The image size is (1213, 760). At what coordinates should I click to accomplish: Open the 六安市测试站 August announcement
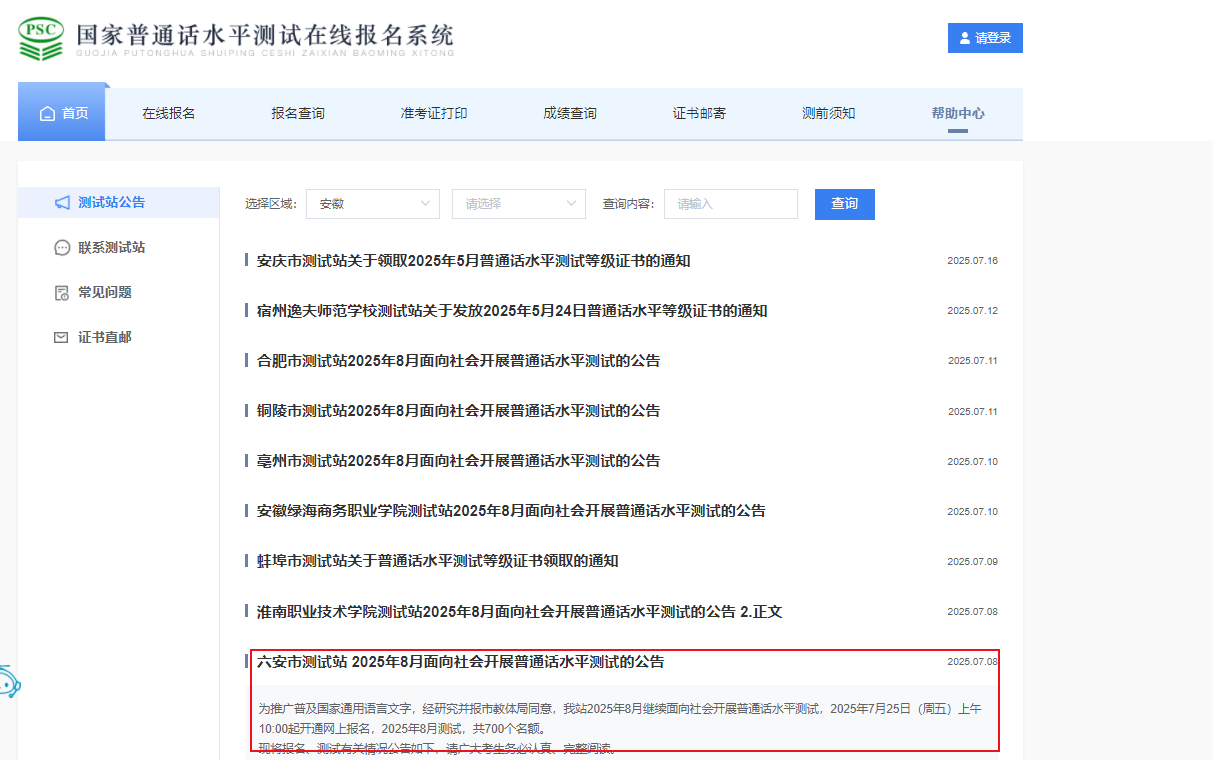pos(461,662)
